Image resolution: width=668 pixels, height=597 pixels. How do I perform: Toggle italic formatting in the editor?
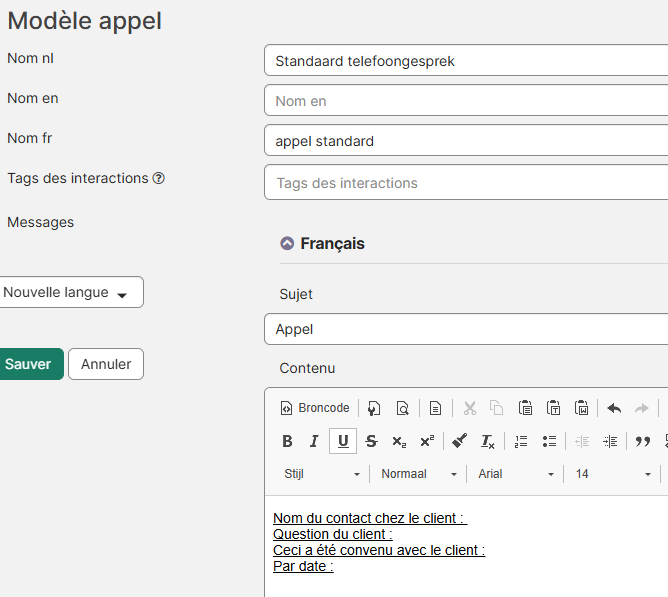314,441
